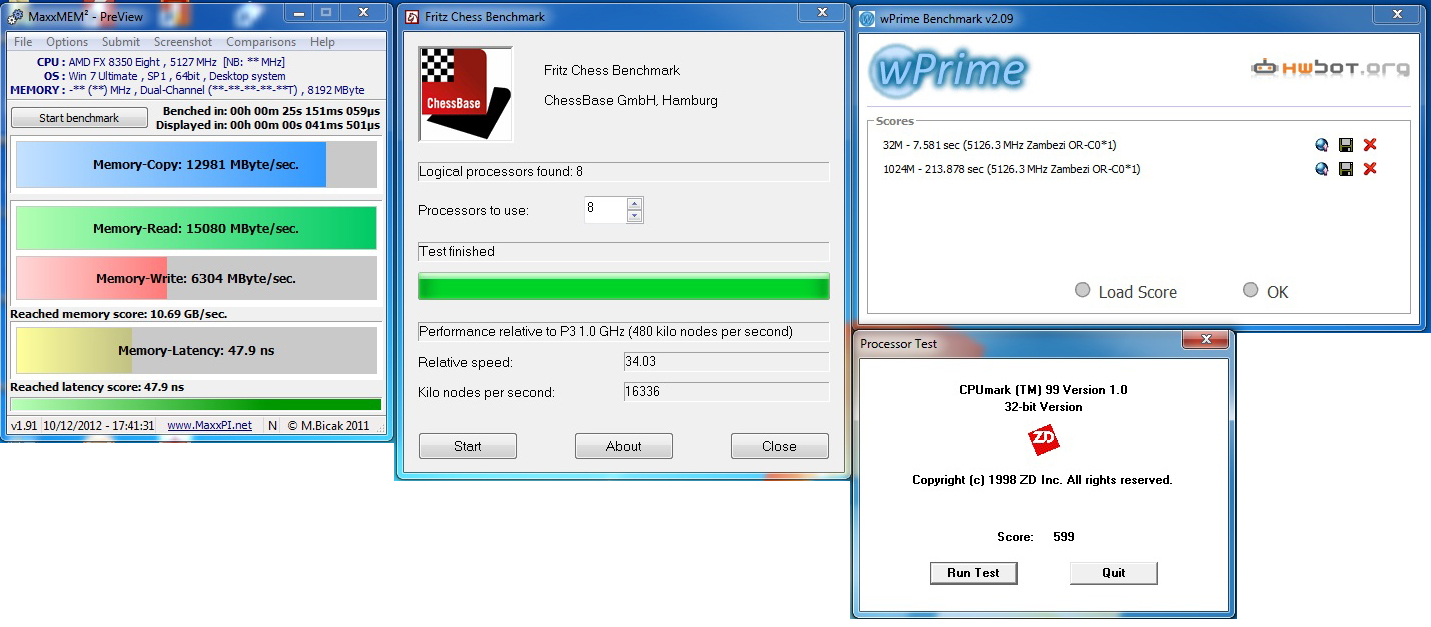Save the 32M score with floppy icon

[x=1346, y=145]
